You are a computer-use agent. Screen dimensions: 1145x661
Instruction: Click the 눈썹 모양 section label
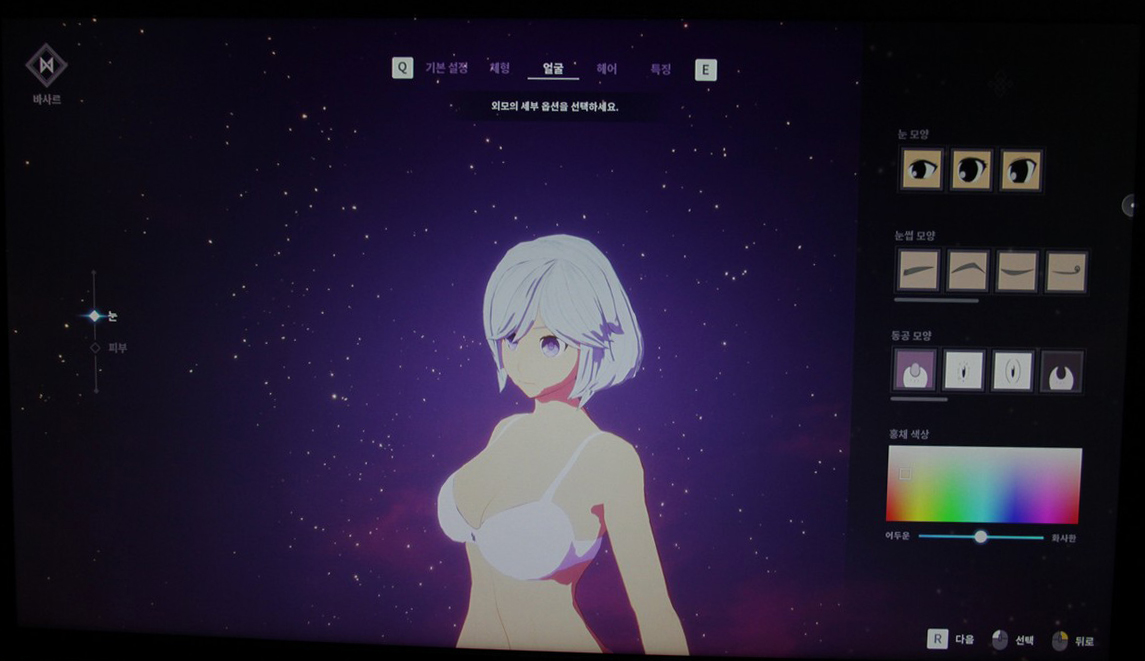point(914,235)
